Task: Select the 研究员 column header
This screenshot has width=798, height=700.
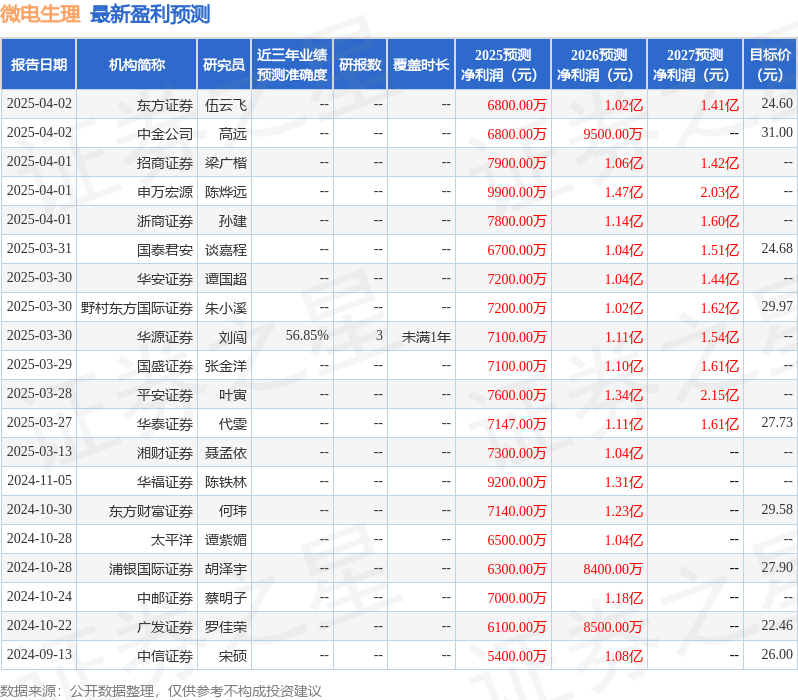Action: tap(223, 65)
